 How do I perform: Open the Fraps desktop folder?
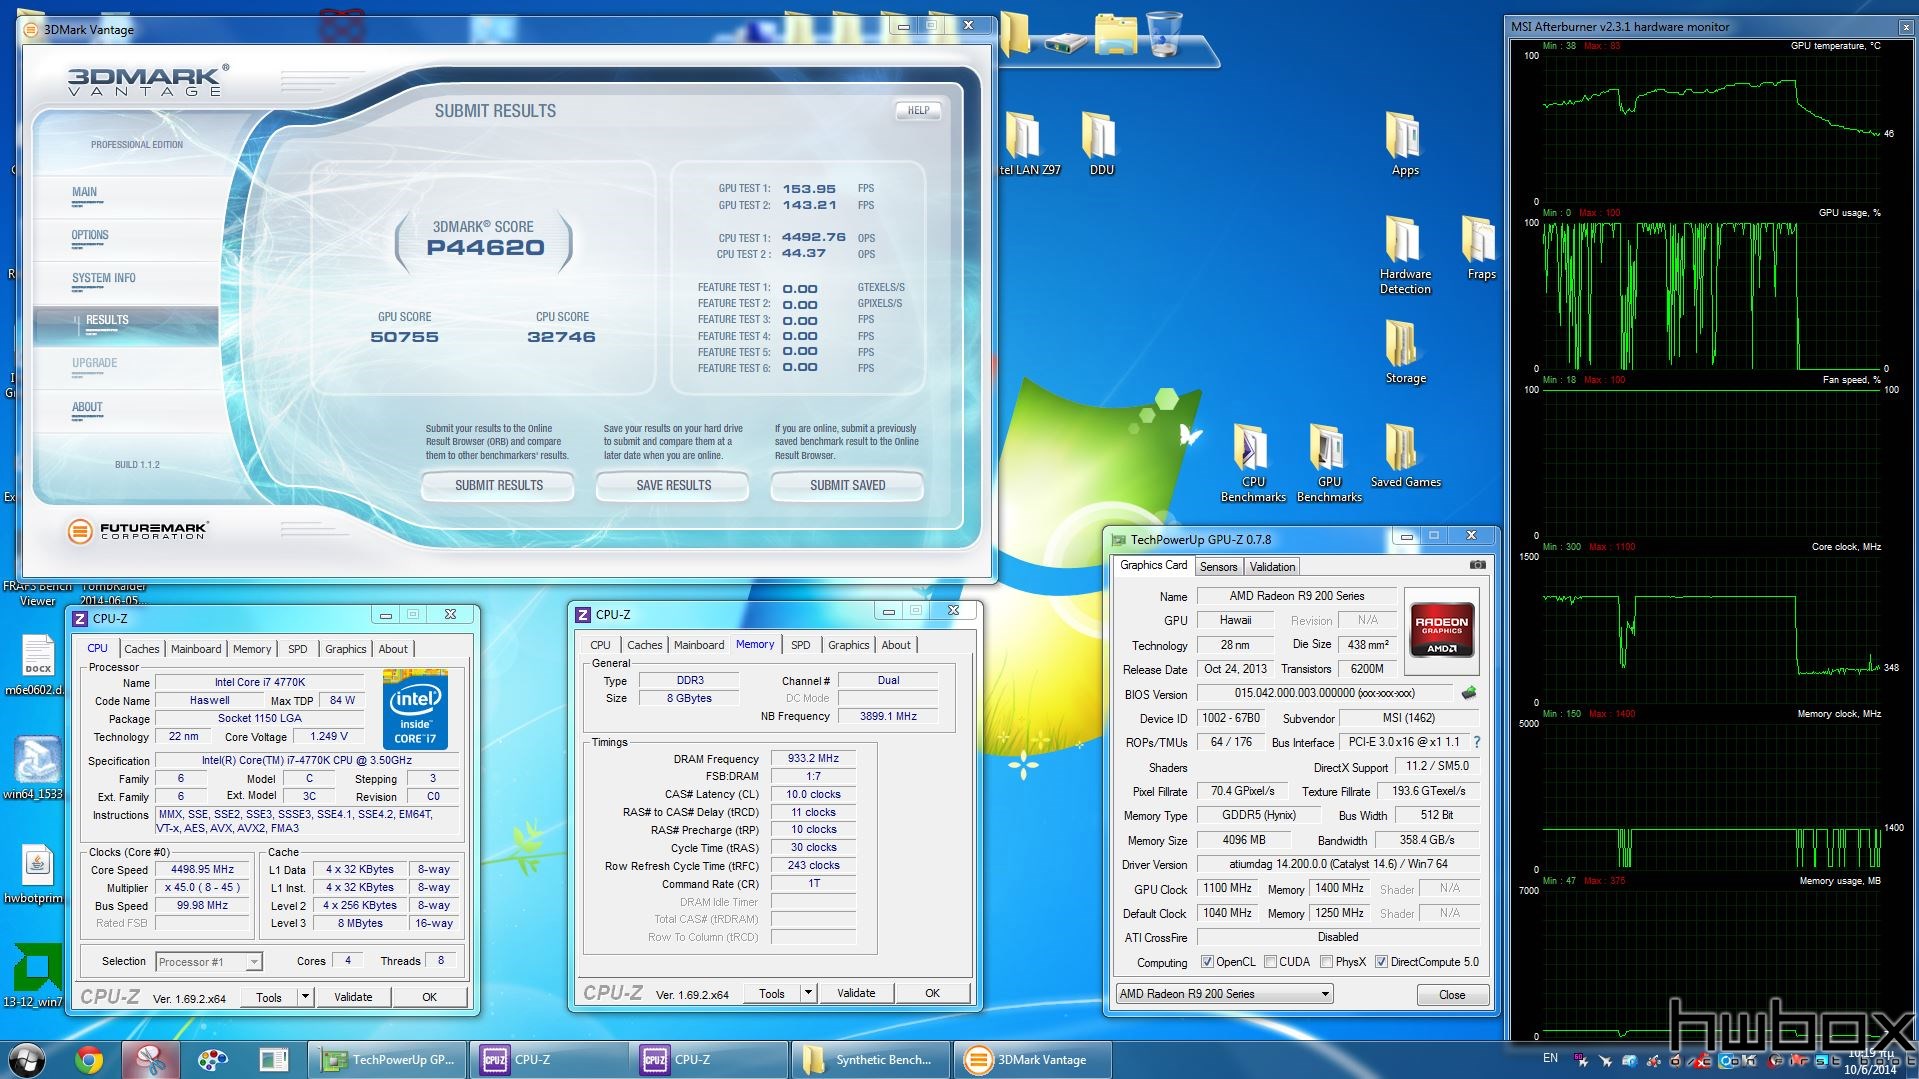coord(1481,247)
